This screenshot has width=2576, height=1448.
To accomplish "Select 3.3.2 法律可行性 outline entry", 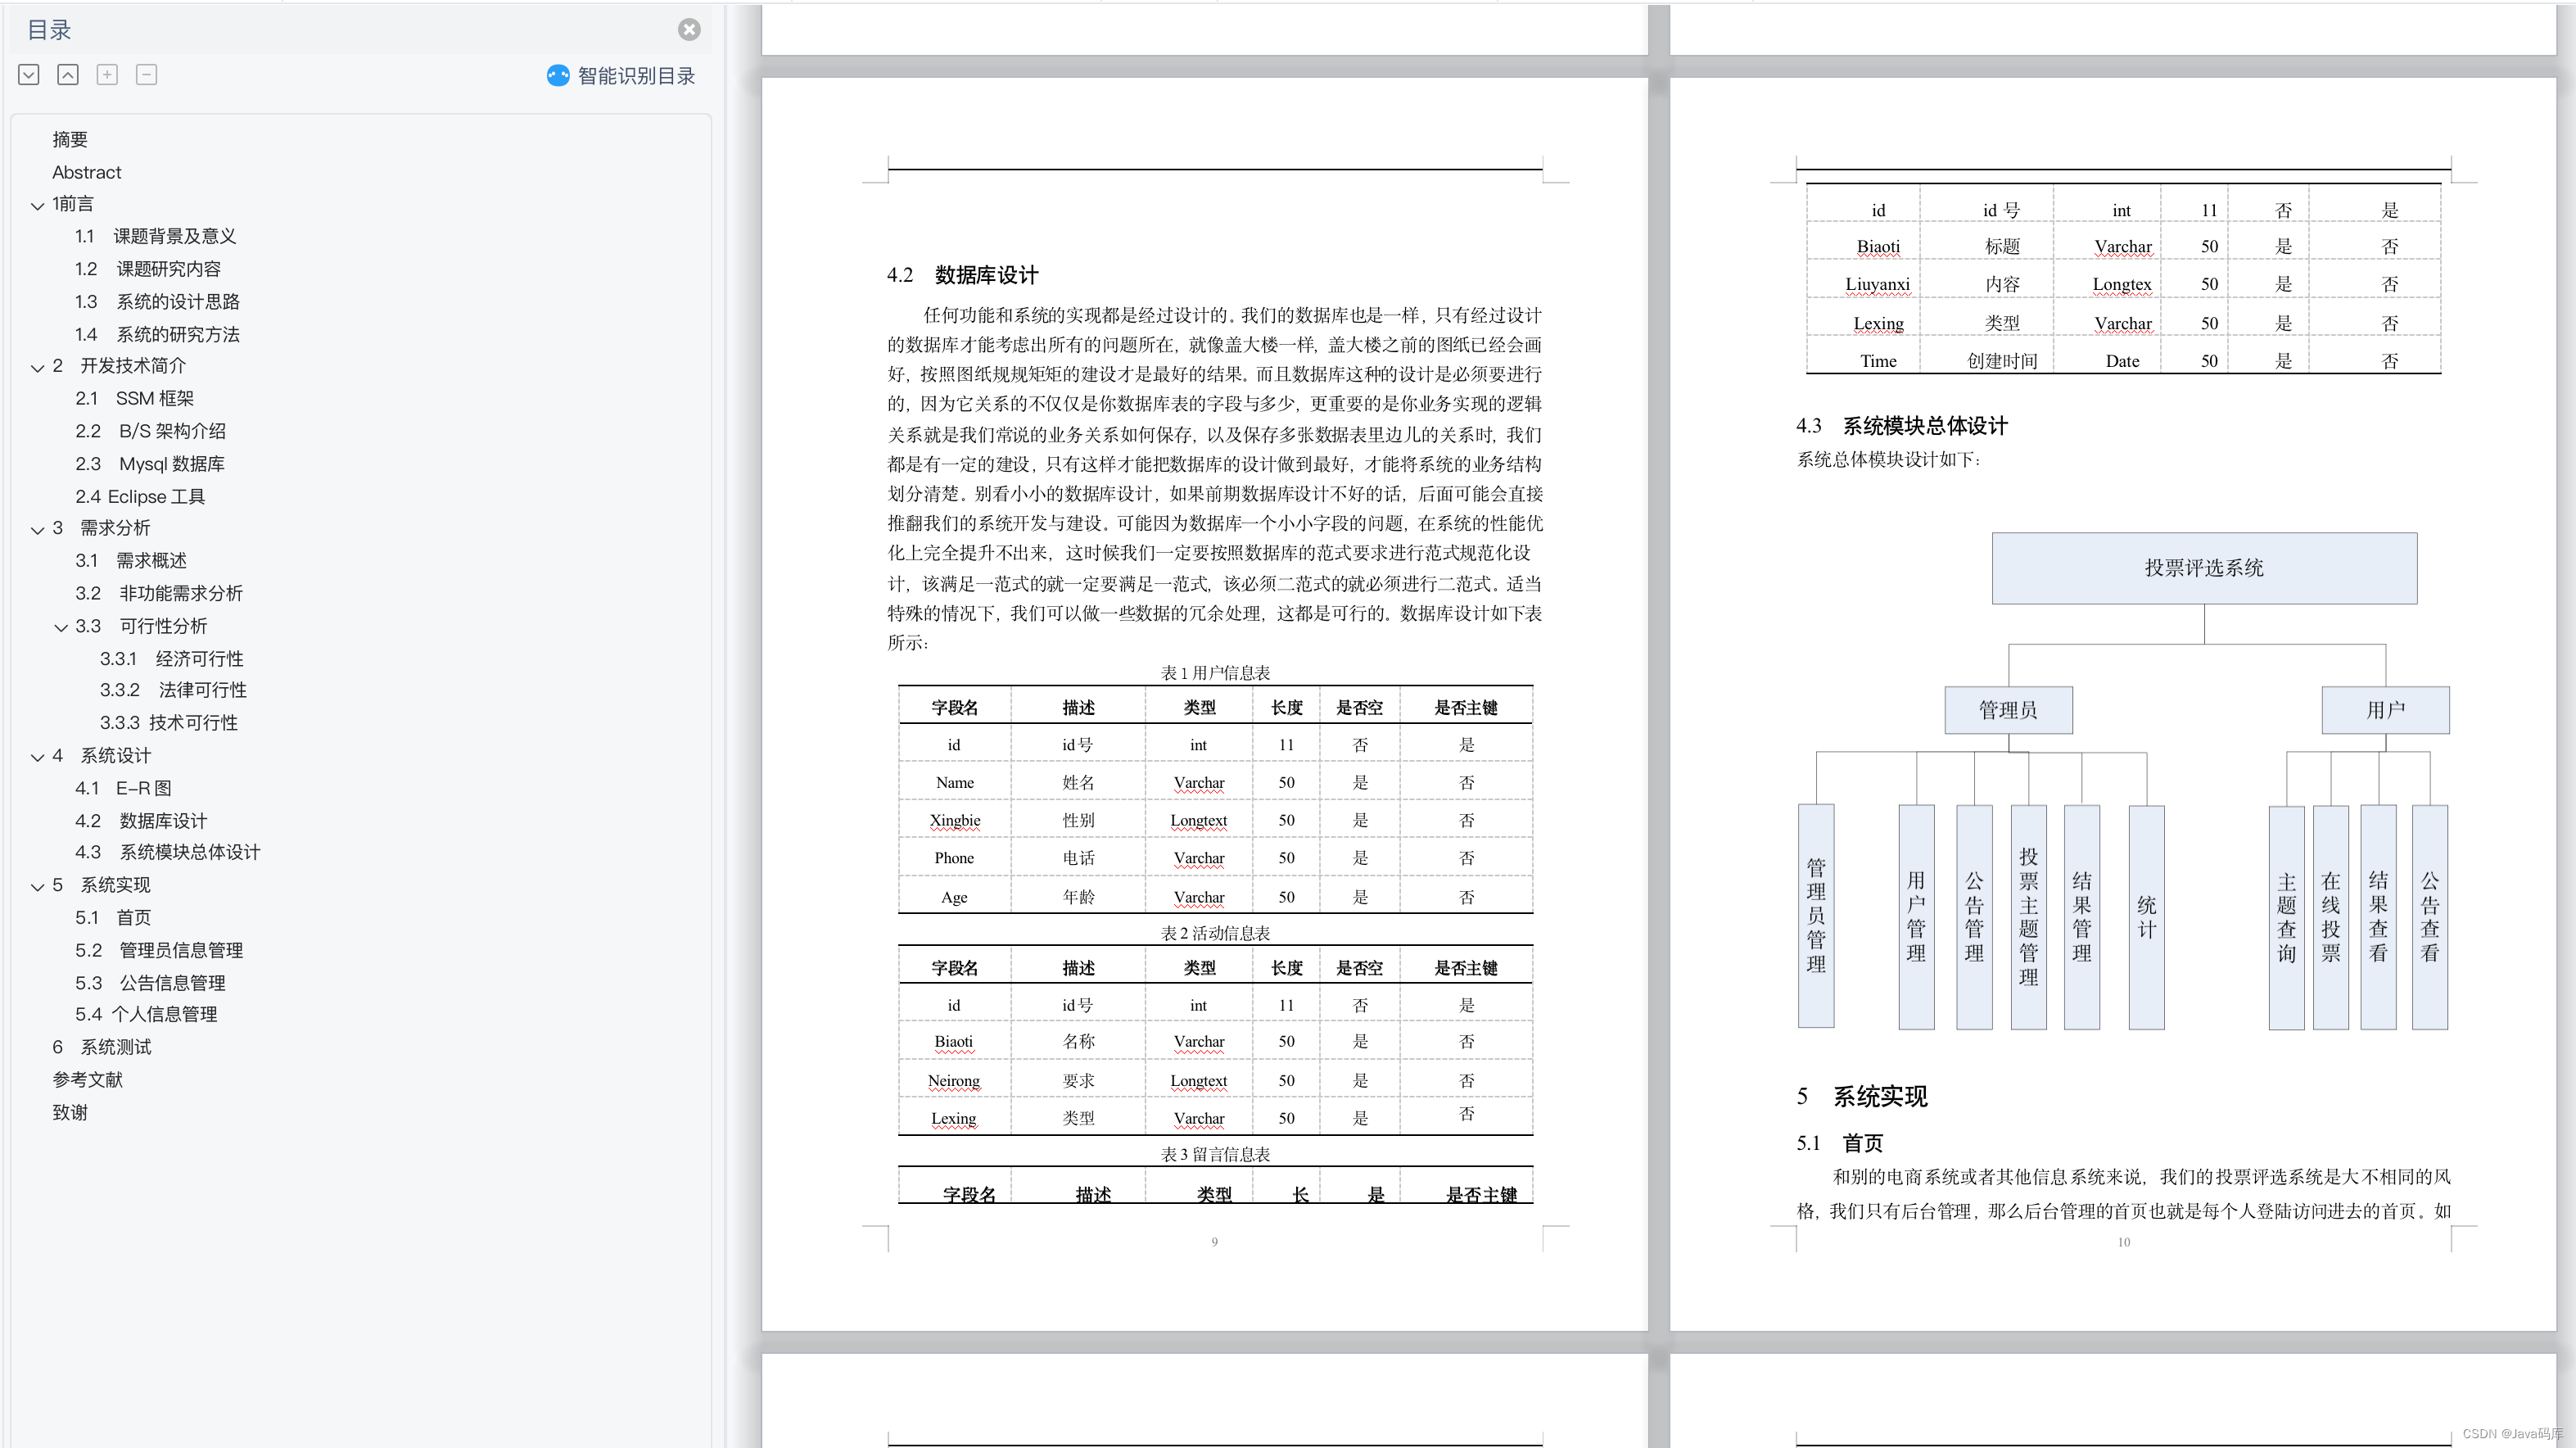I will pyautogui.click(x=173, y=690).
